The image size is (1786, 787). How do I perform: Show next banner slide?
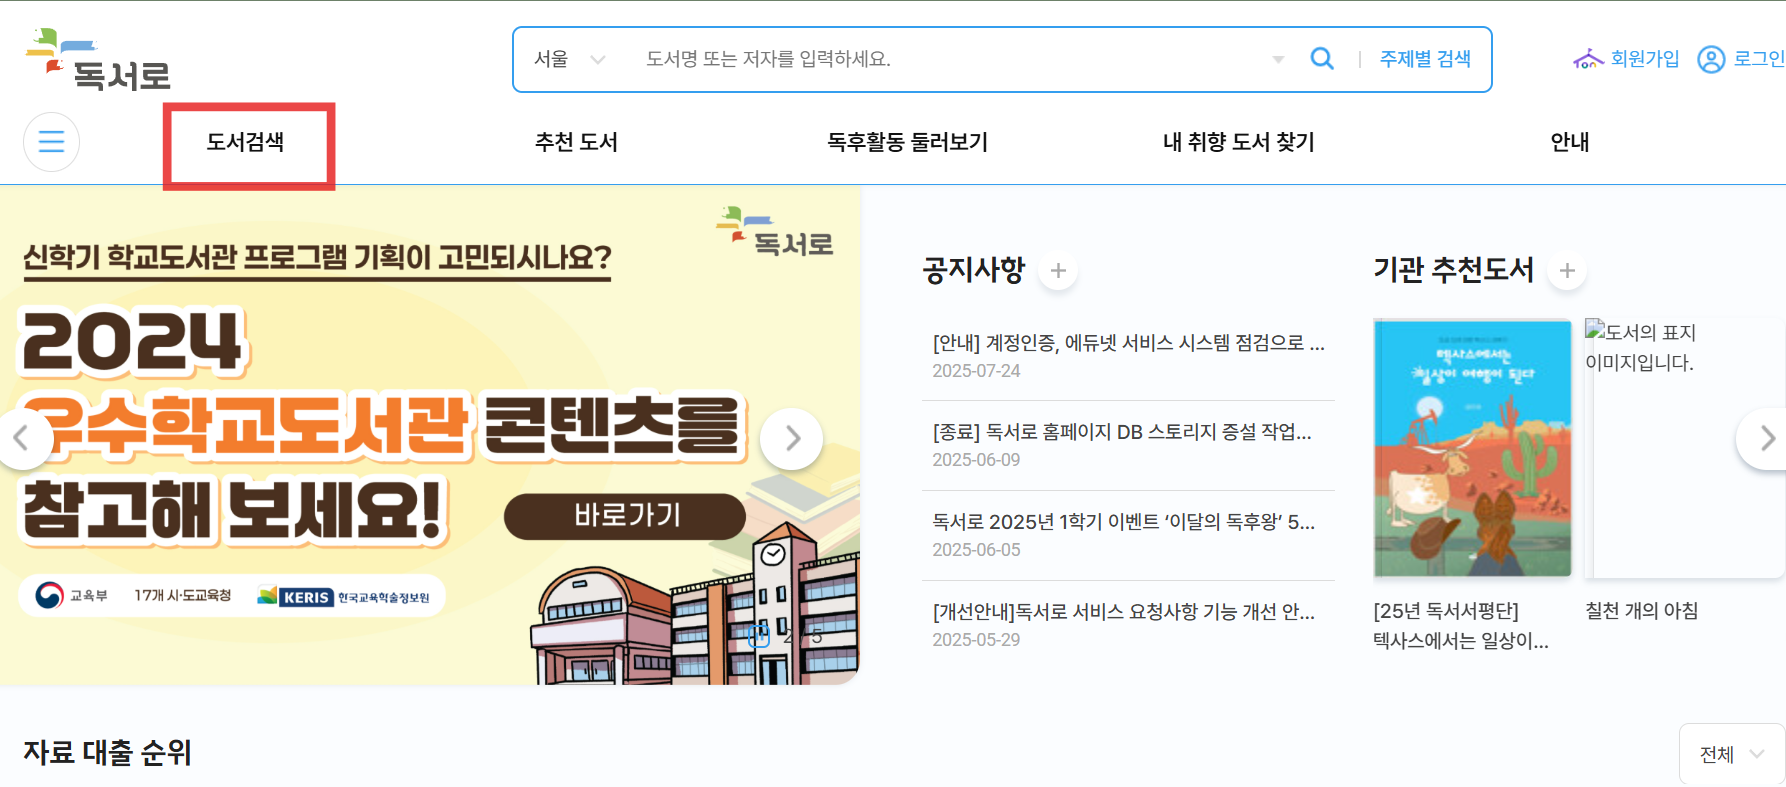click(792, 438)
